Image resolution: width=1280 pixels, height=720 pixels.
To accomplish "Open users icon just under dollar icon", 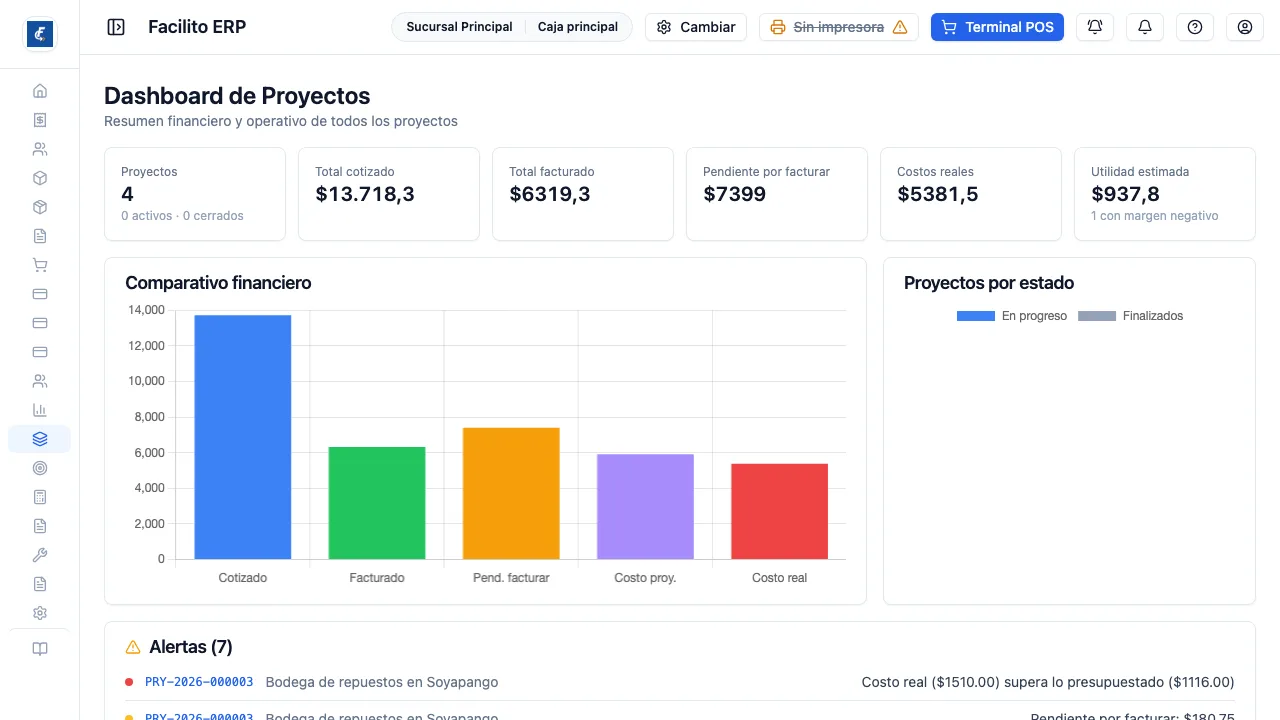I will [x=40, y=149].
